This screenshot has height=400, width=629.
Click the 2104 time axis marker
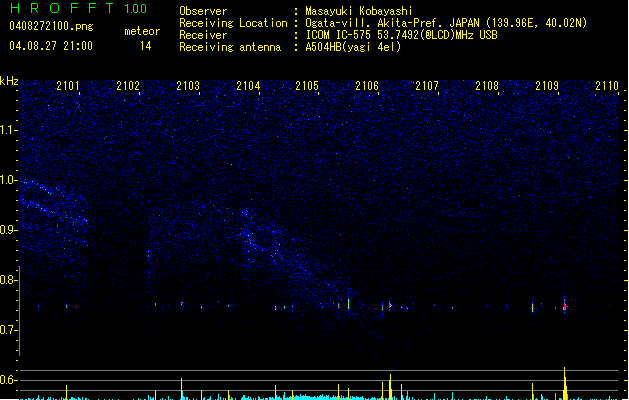tap(248, 86)
